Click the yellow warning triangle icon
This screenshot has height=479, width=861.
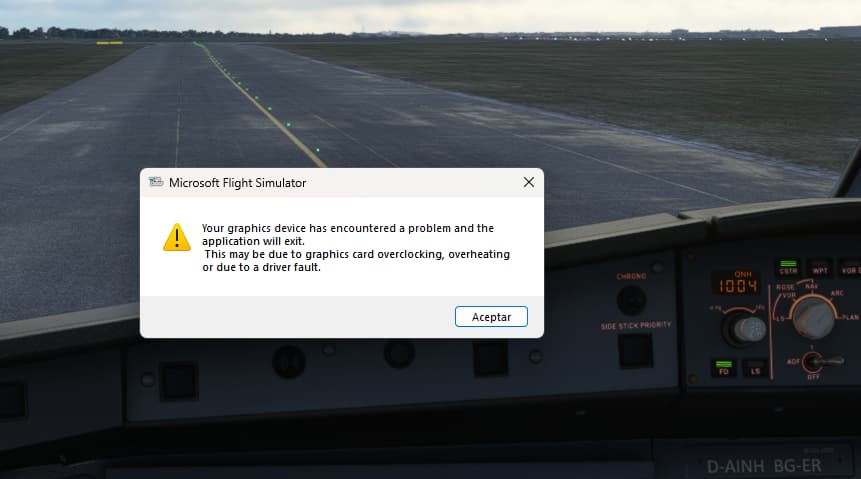pyautogui.click(x=177, y=237)
